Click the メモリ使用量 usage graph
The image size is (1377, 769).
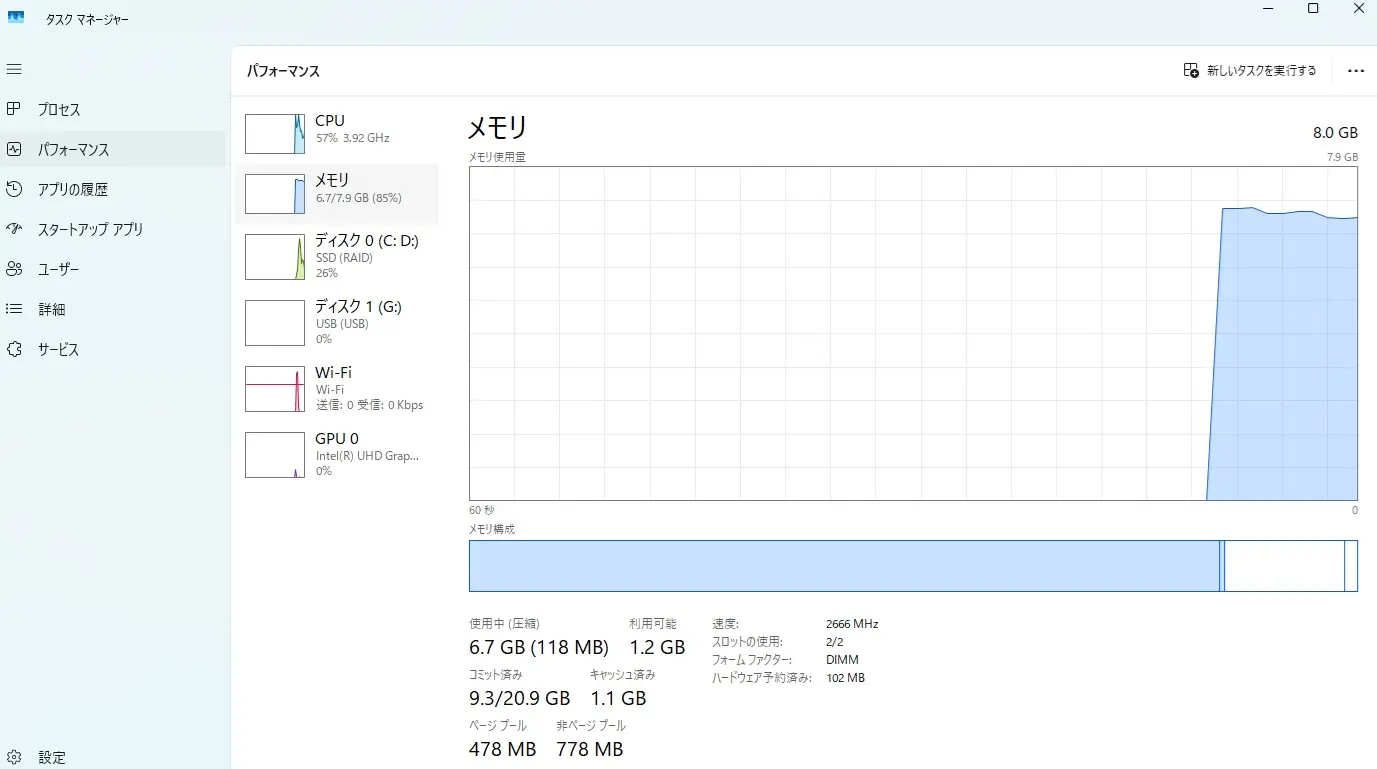(913, 333)
